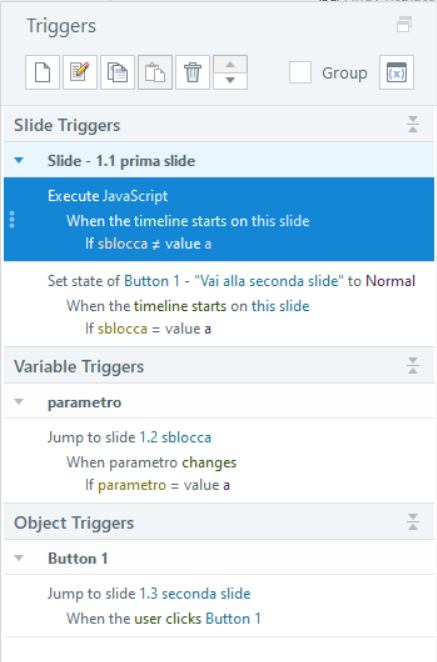
Task: Create a new trigger
Action: [x=42, y=72]
